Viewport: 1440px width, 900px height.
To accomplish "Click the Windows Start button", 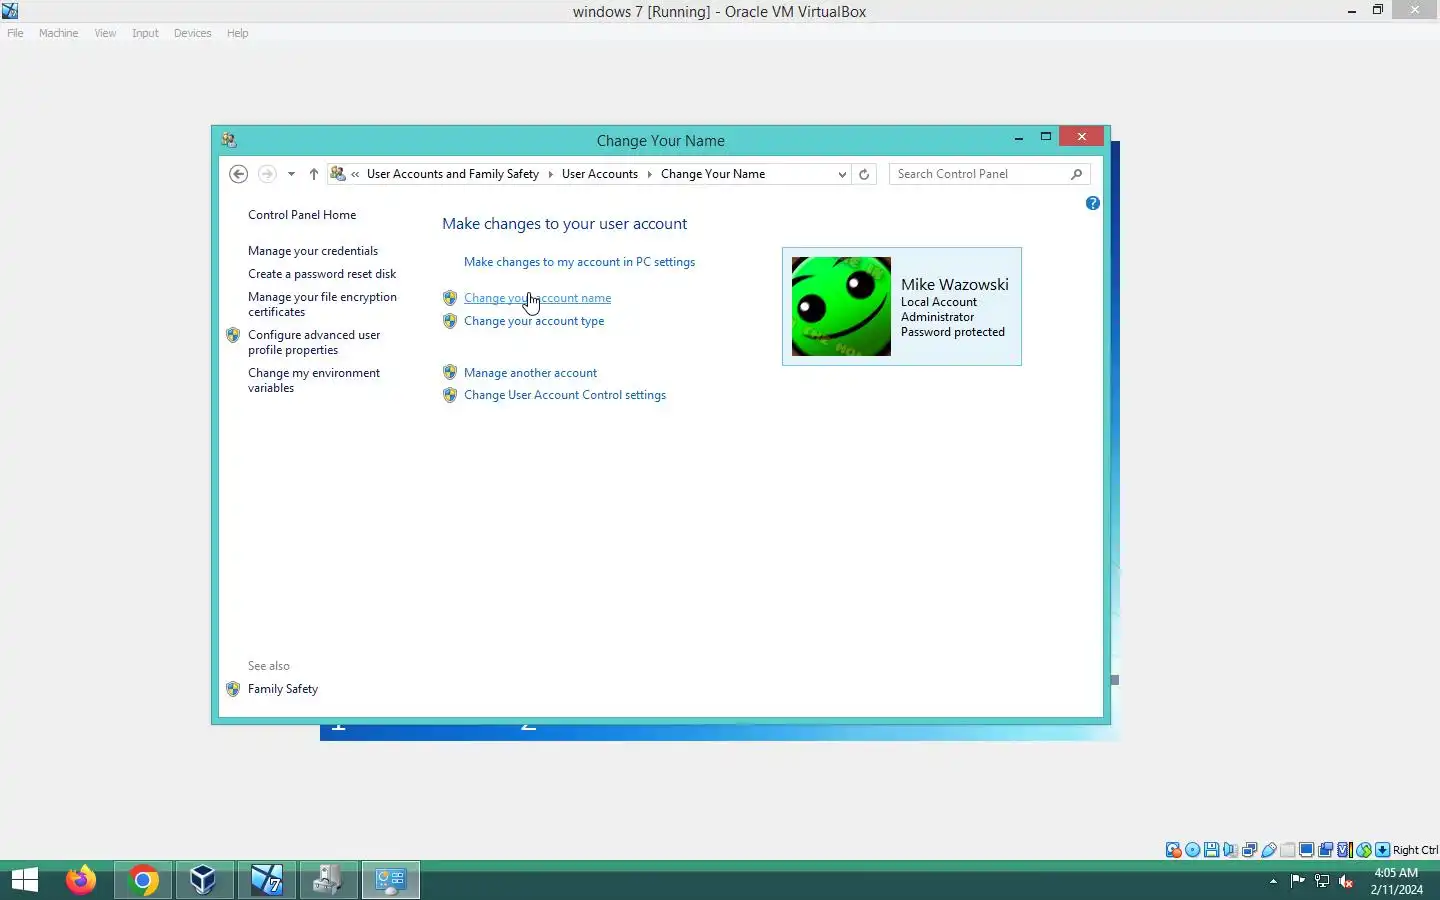I will tap(25, 880).
